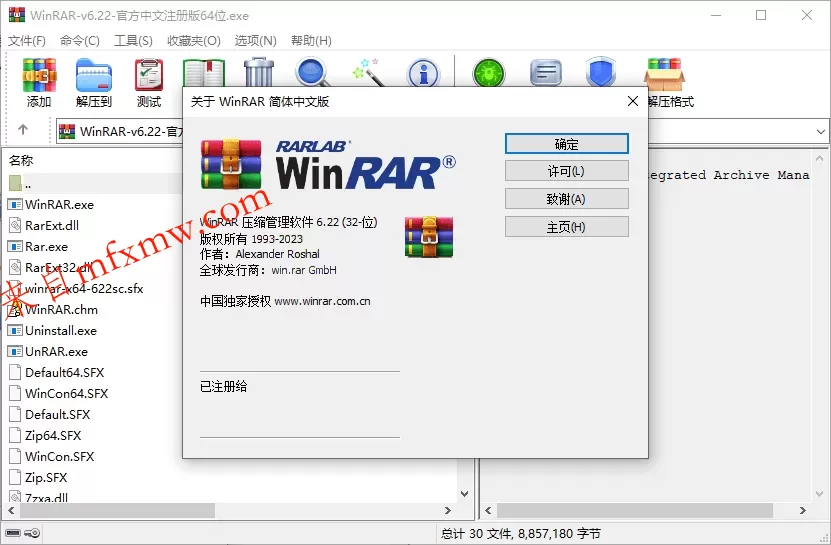Select WinRAR.chm in file list

point(61,310)
